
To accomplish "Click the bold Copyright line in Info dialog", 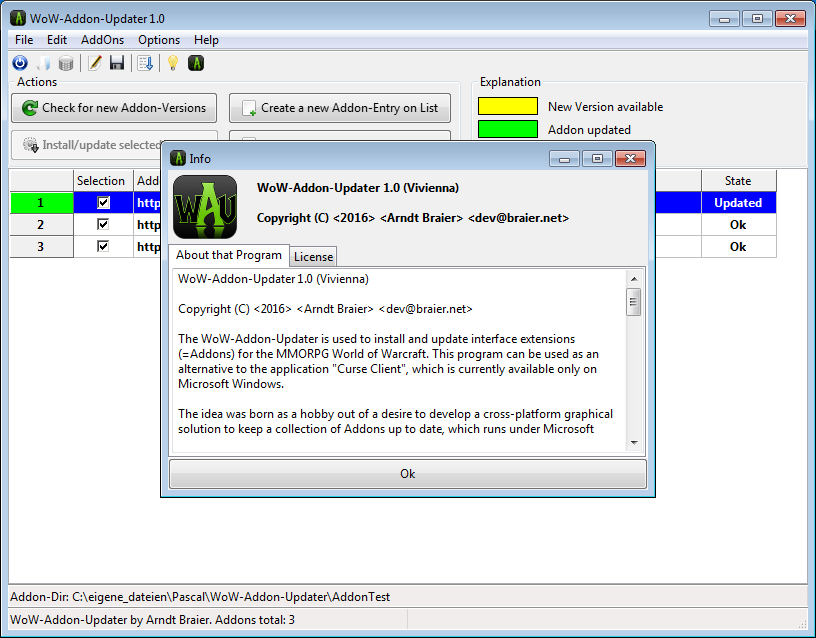I will [413, 218].
